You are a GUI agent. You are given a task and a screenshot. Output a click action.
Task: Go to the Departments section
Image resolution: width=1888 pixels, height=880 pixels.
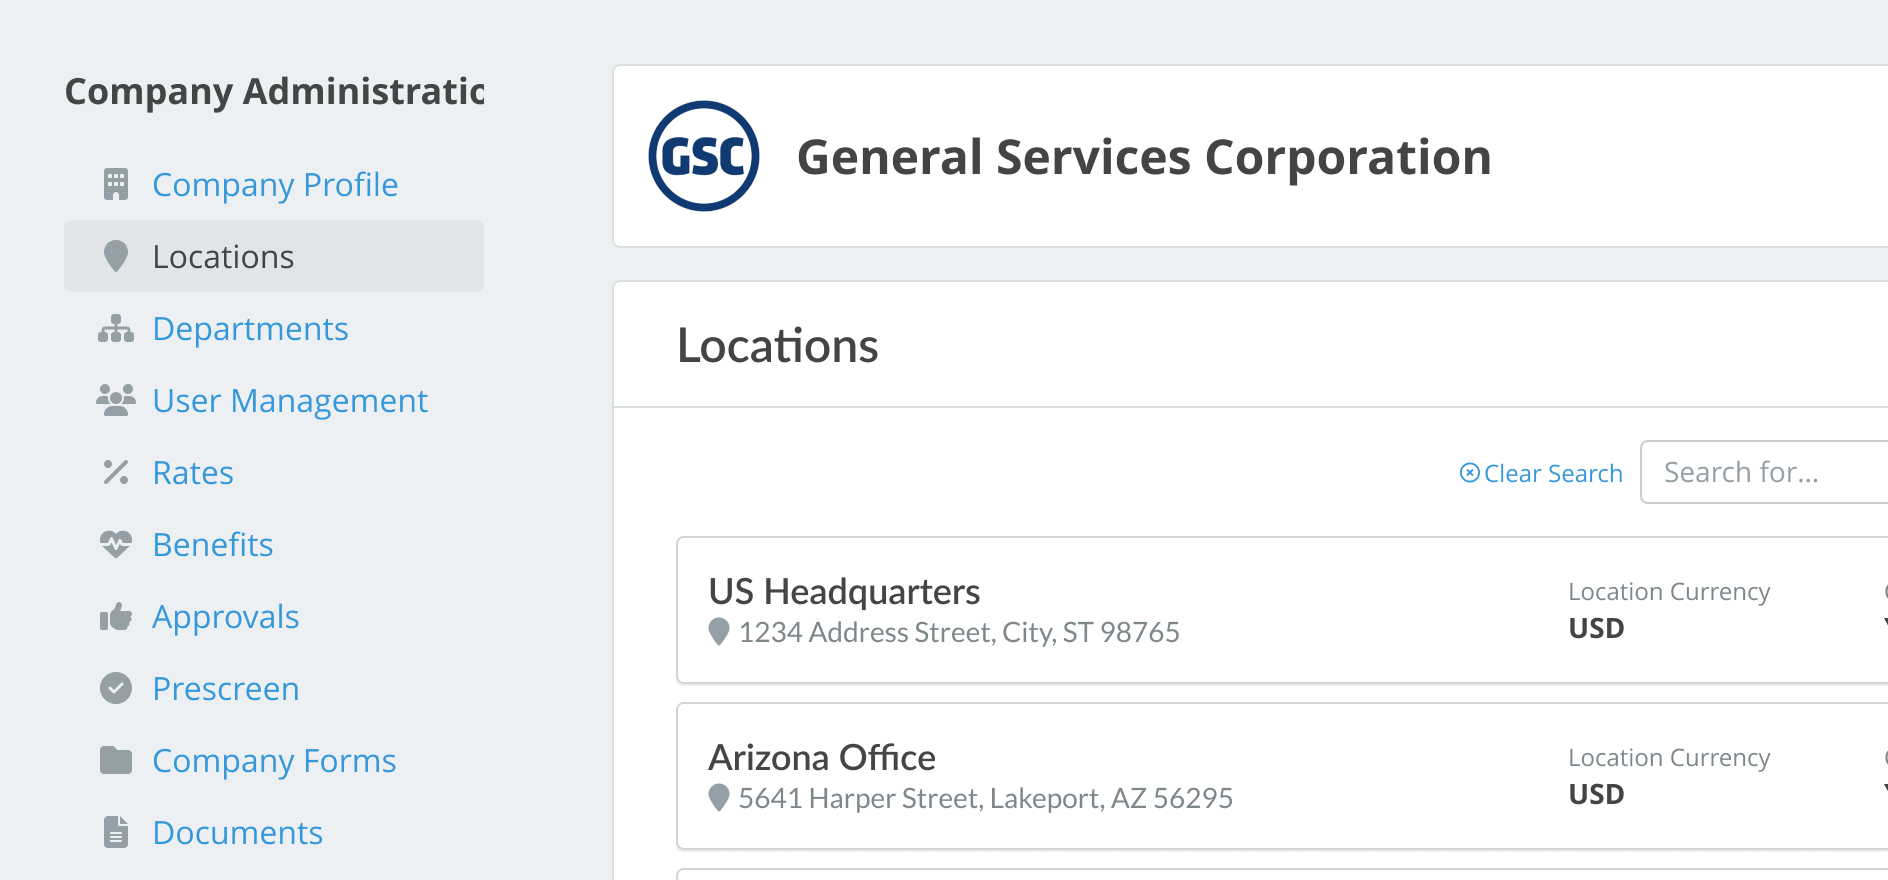point(250,328)
